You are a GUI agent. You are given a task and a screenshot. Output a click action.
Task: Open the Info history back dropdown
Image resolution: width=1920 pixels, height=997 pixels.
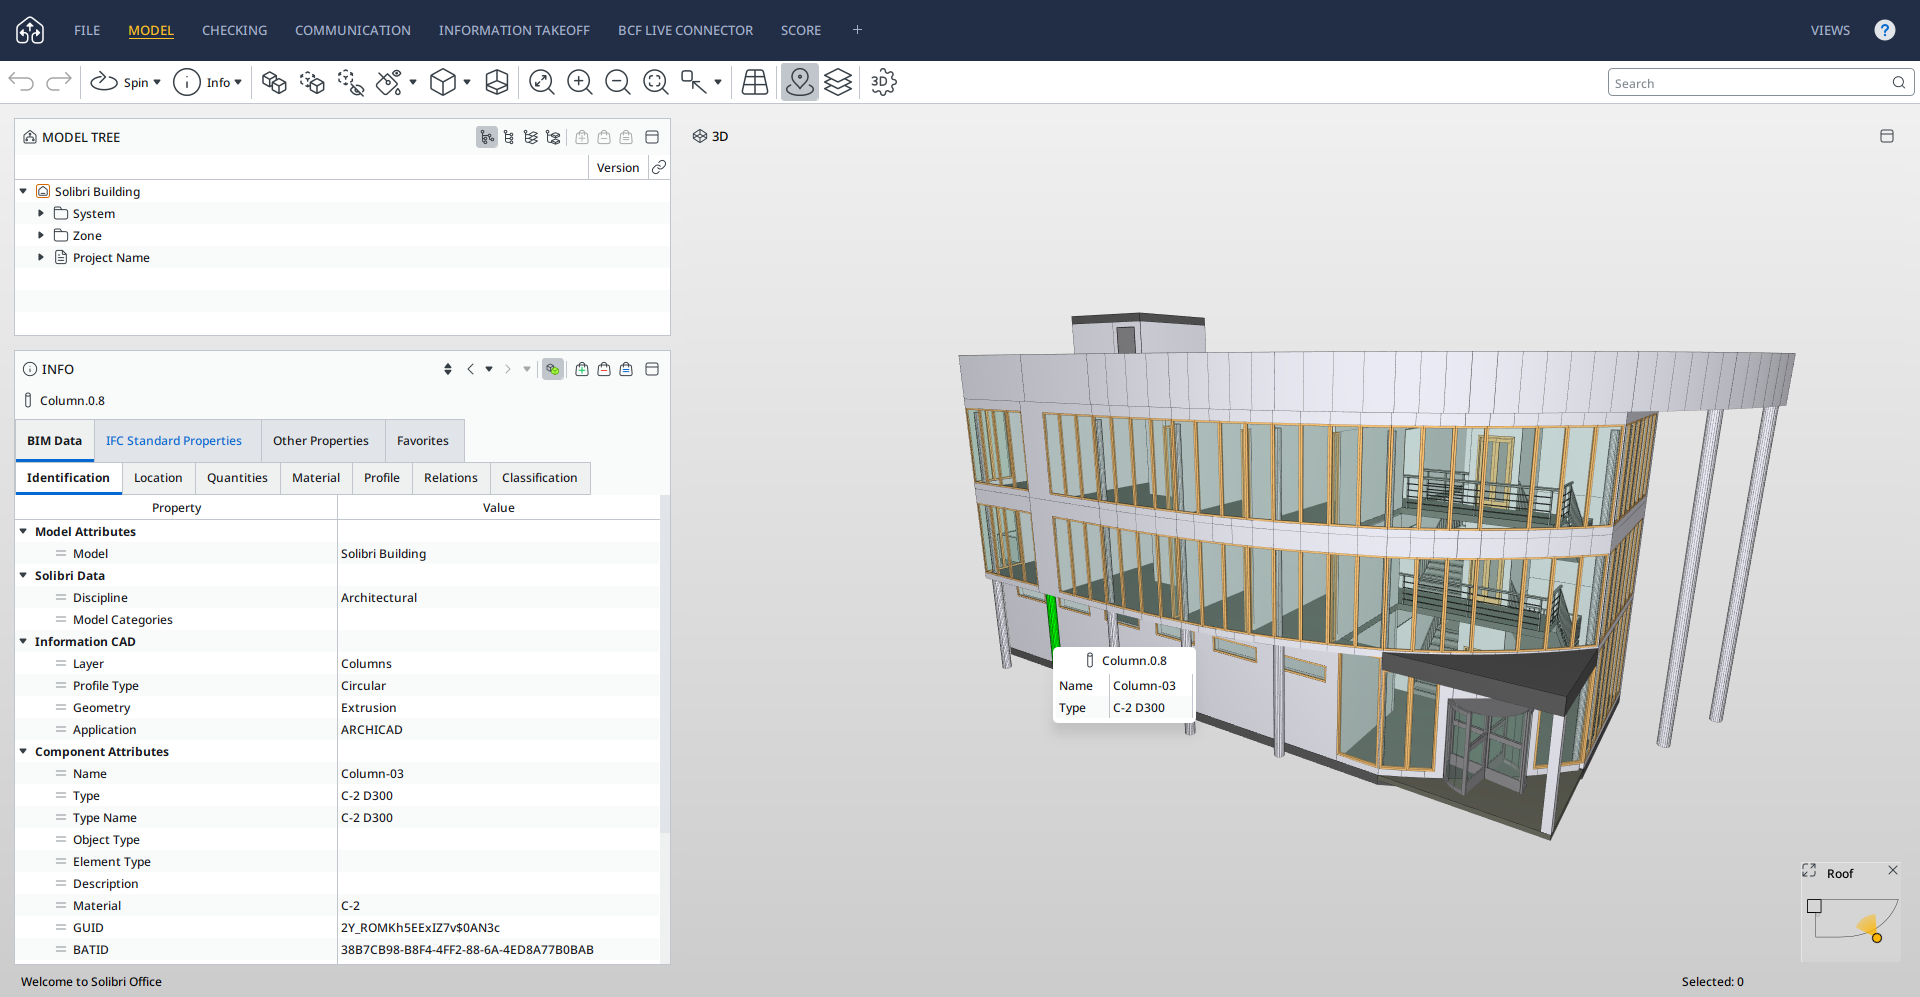pyautogui.click(x=489, y=369)
